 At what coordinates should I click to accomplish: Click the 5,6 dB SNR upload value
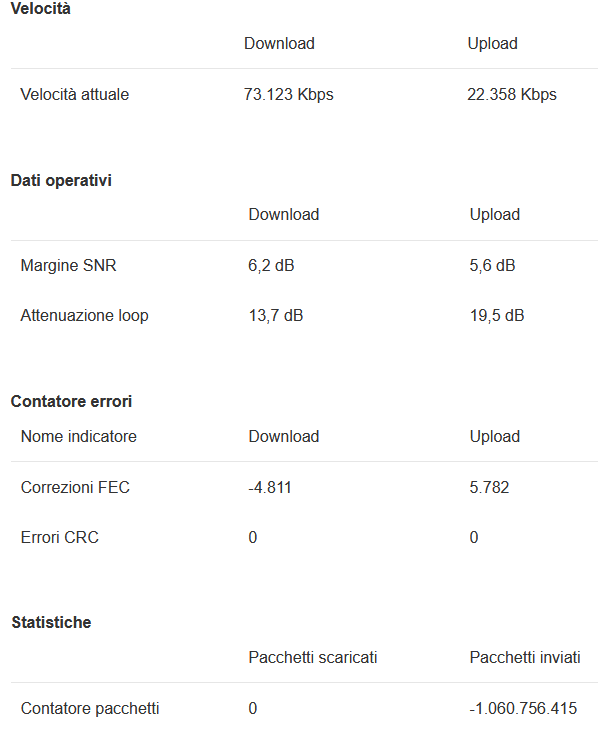[x=492, y=265]
